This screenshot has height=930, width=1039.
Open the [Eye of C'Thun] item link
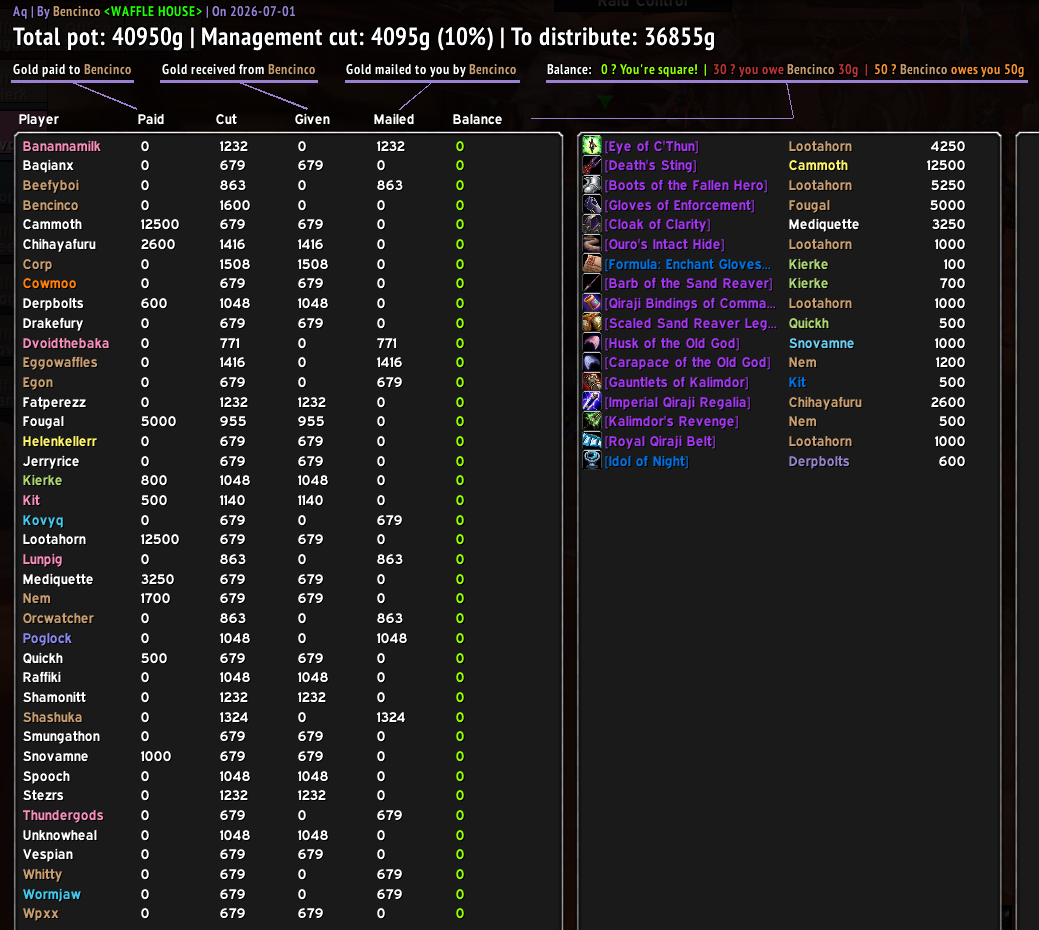[x=651, y=146]
